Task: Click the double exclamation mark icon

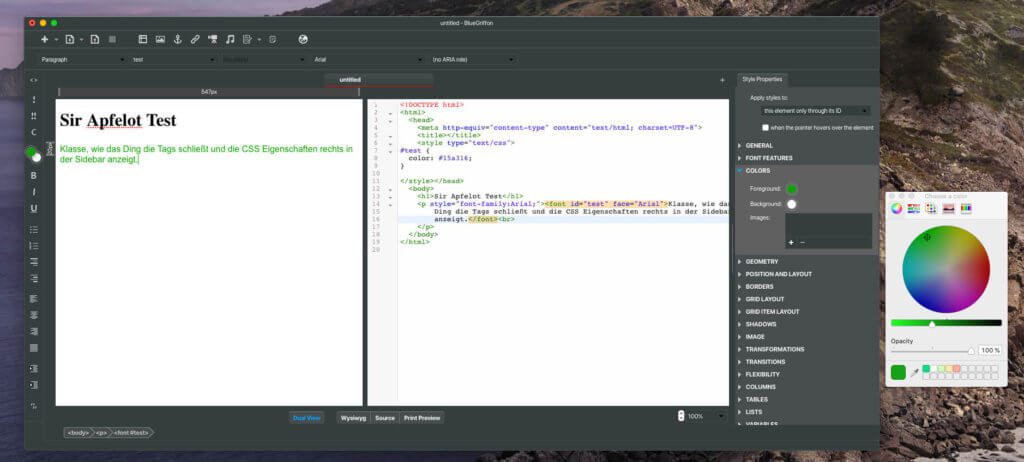Action: tap(34, 116)
